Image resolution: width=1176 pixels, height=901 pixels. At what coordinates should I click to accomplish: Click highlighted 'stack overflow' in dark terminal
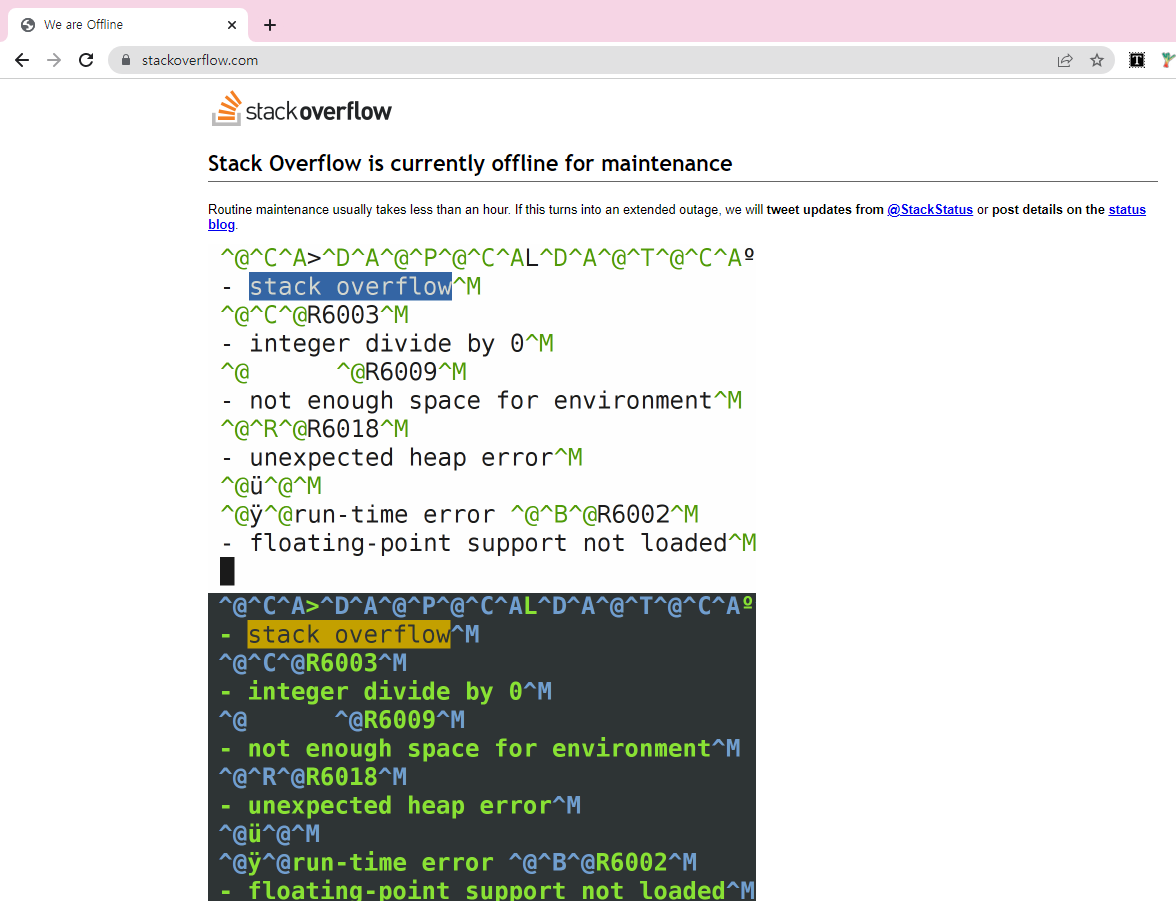[349, 635]
